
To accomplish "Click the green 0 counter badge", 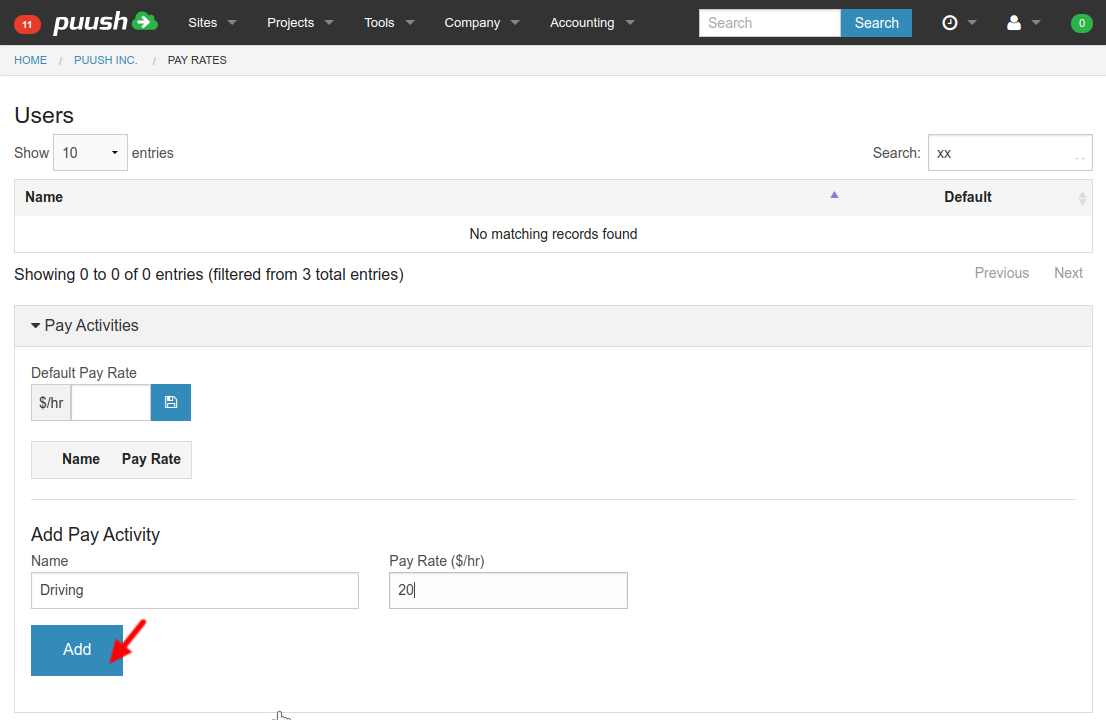I will (1081, 23).
